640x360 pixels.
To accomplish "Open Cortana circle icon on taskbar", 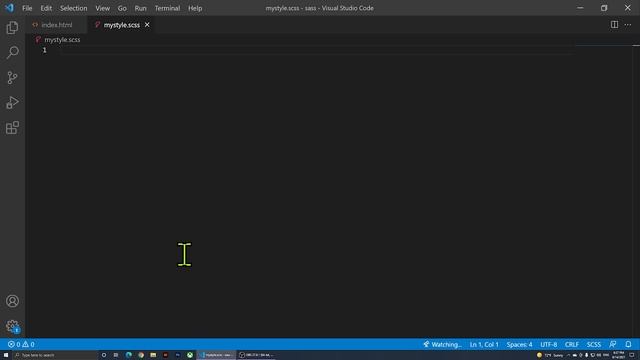I will (x=104, y=355).
